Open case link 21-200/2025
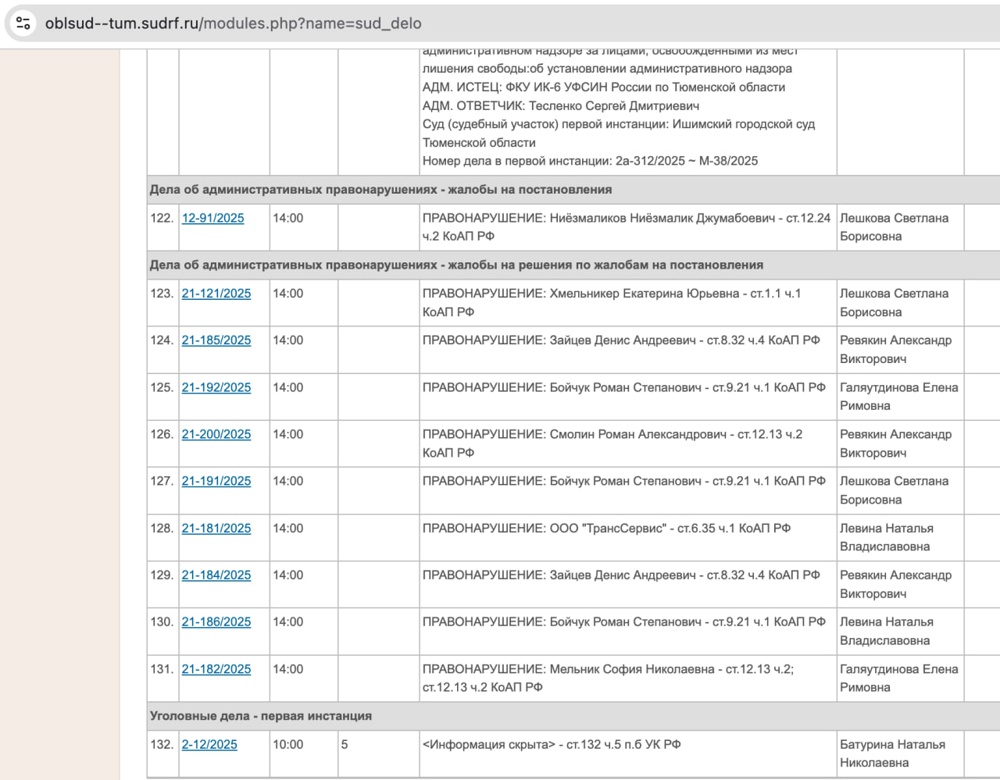Screen dimensions: 1000x780 click(x=216, y=434)
